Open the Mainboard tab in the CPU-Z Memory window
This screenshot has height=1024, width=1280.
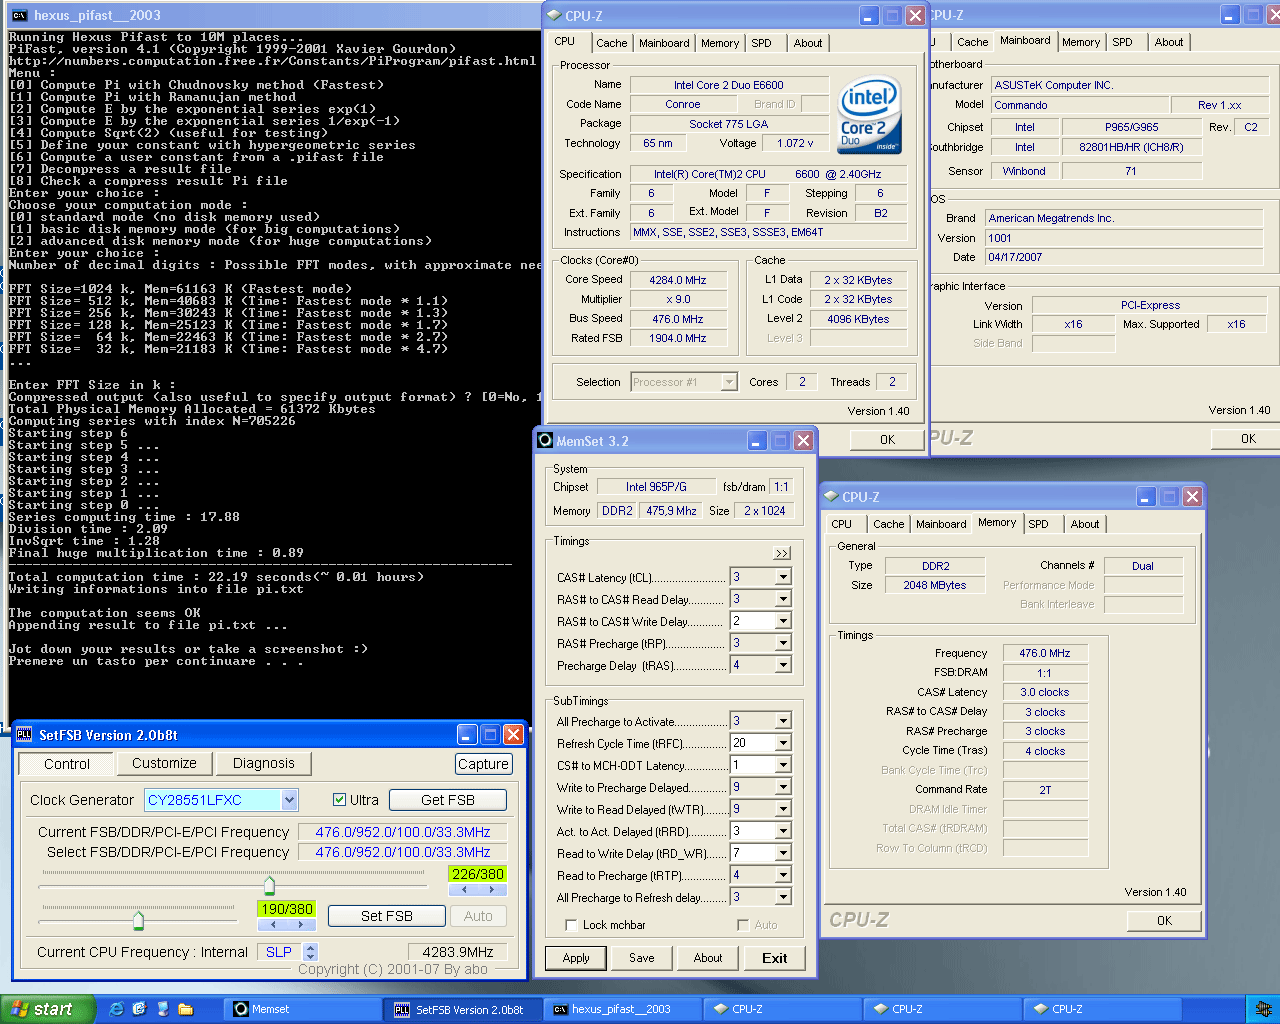pyautogui.click(x=941, y=524)
